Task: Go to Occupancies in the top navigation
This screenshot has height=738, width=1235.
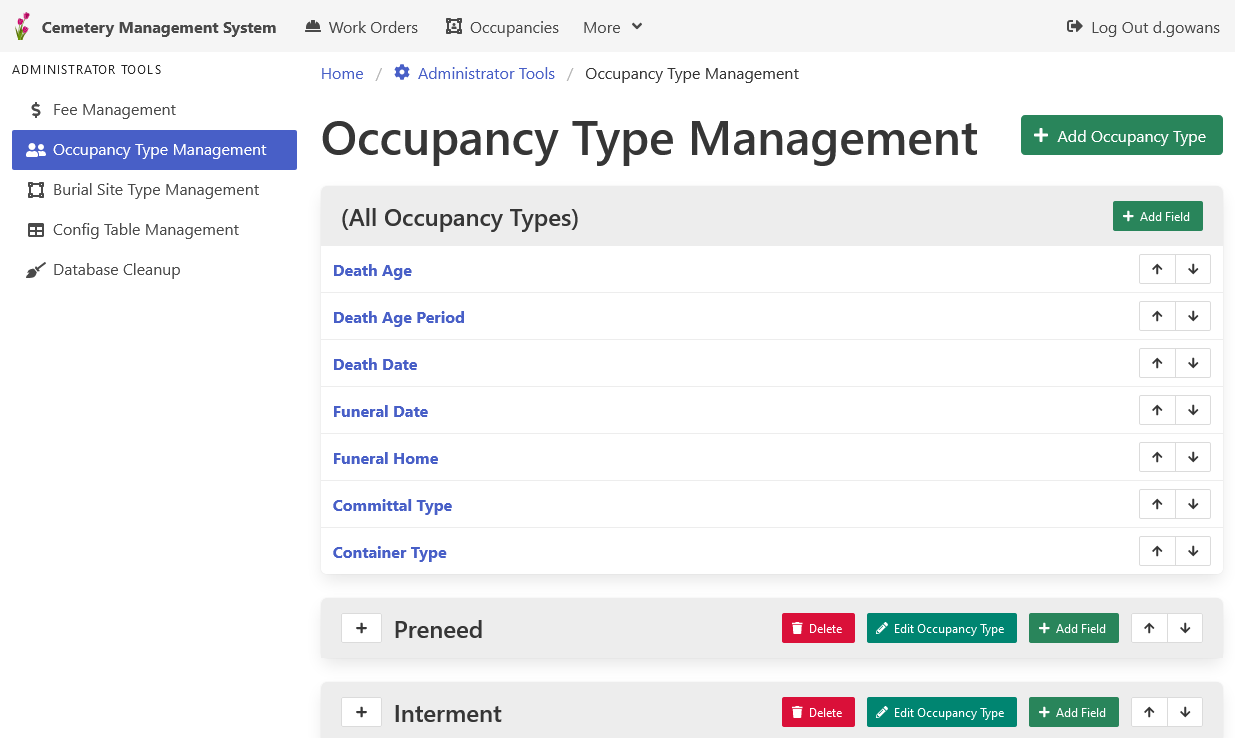Action: pos(502,27)
